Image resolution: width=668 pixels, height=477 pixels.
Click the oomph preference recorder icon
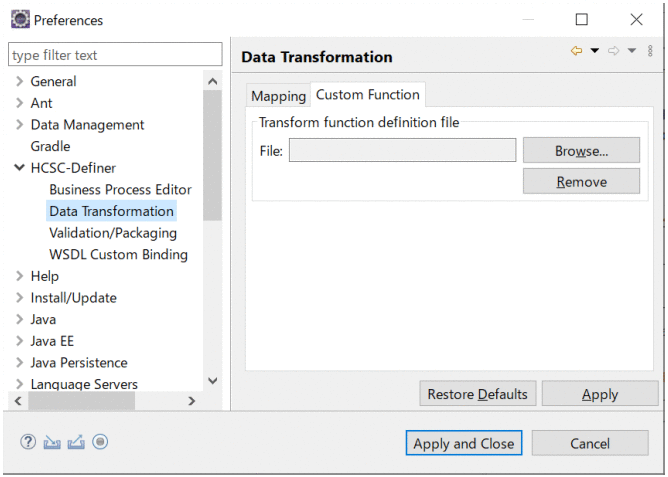(x=100, y=442)
